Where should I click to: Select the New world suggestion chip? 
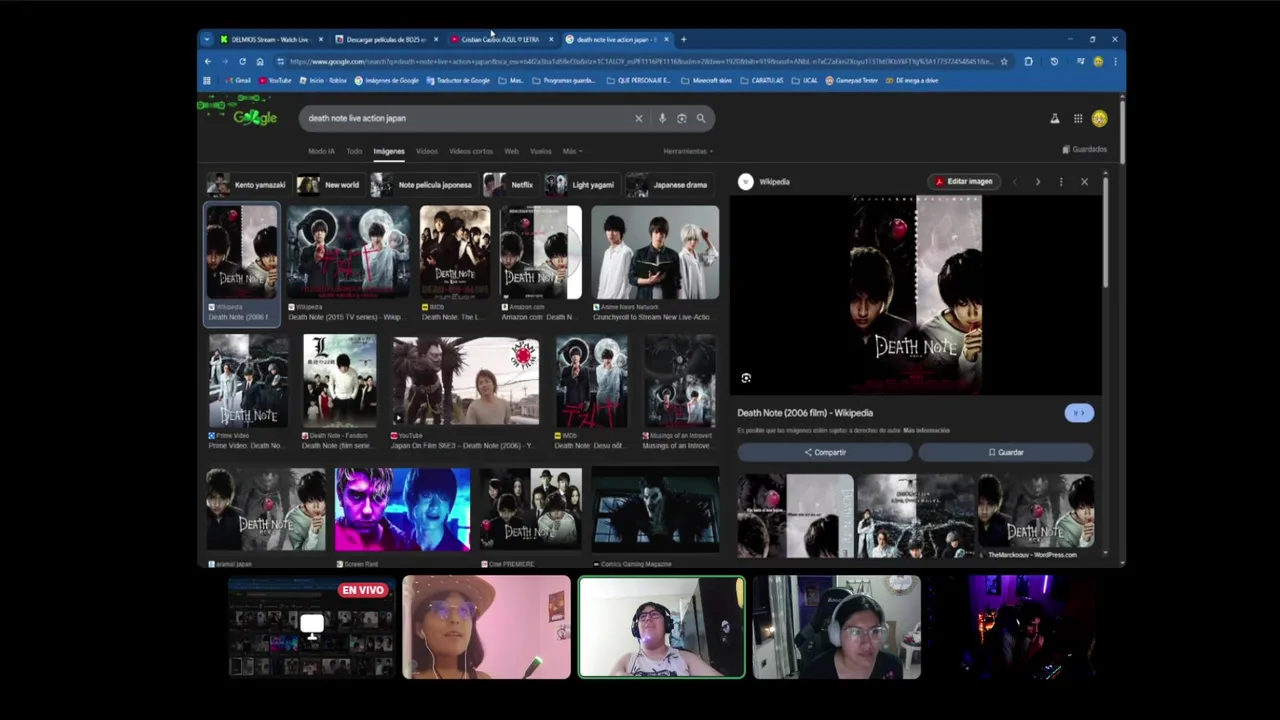point(329,185)
